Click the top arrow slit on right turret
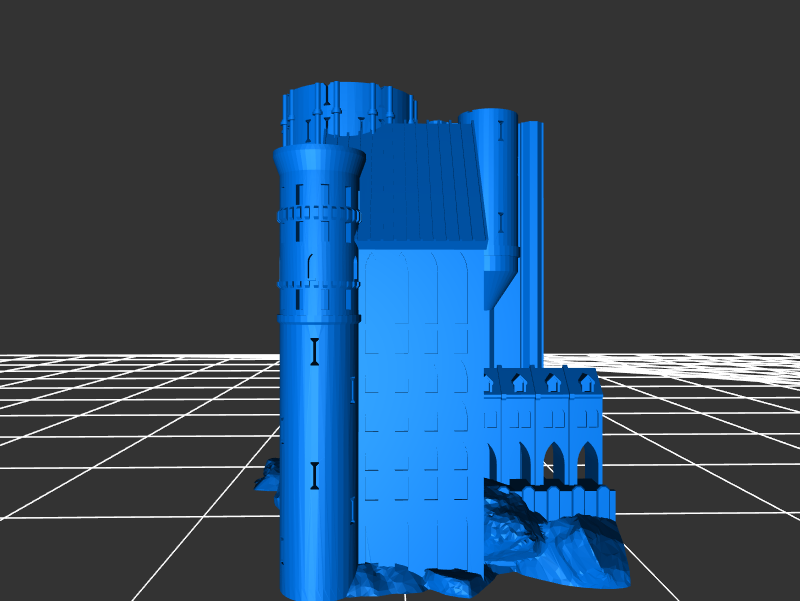800x601 pixels. click(x=500, y=128)
